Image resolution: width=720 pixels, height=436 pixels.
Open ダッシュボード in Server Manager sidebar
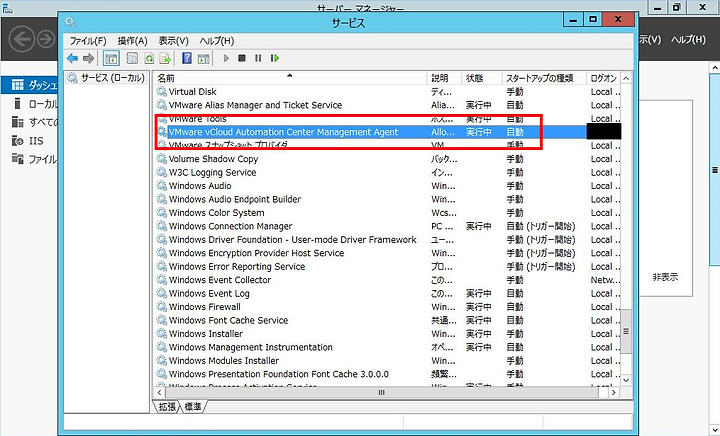point(30,85)
